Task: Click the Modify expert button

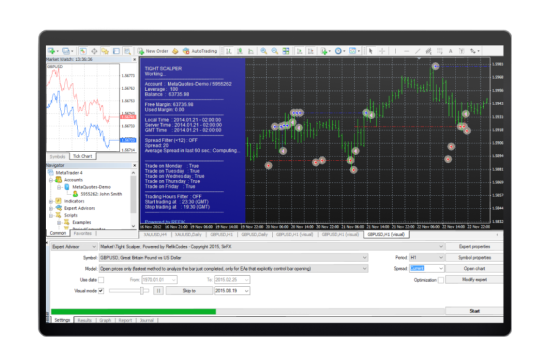Action: pos(474,280)
